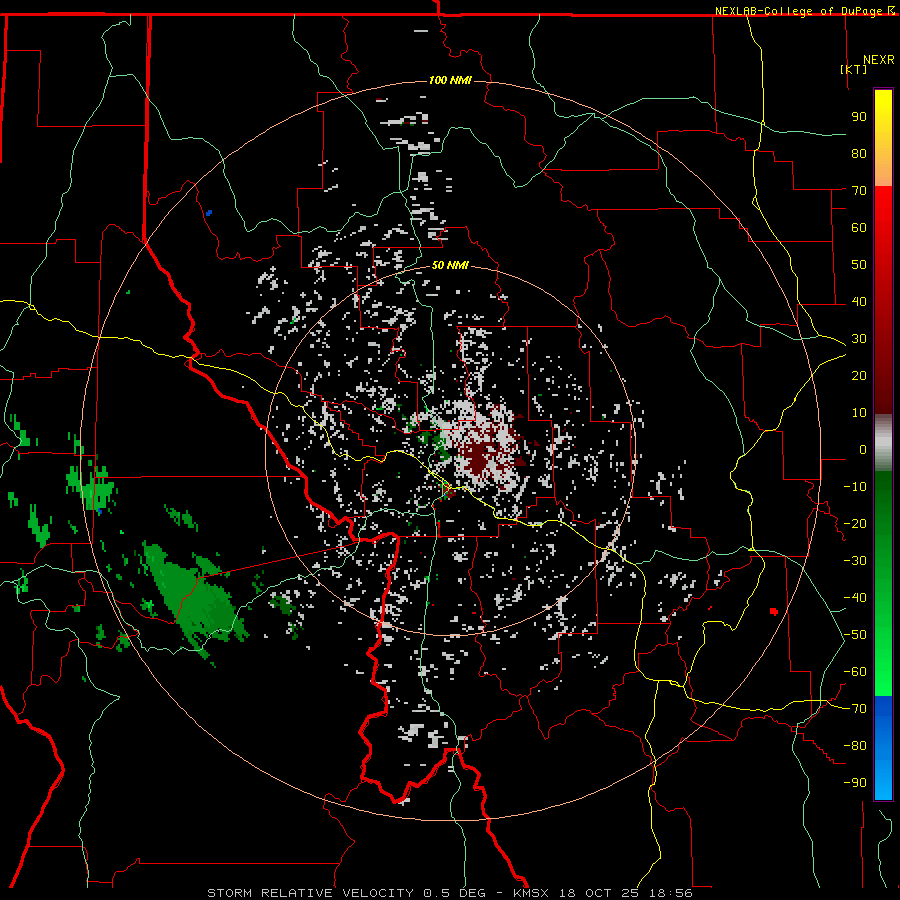Click the -80 value on the velocity scale

pyautogui.click(x=855, y=746)
